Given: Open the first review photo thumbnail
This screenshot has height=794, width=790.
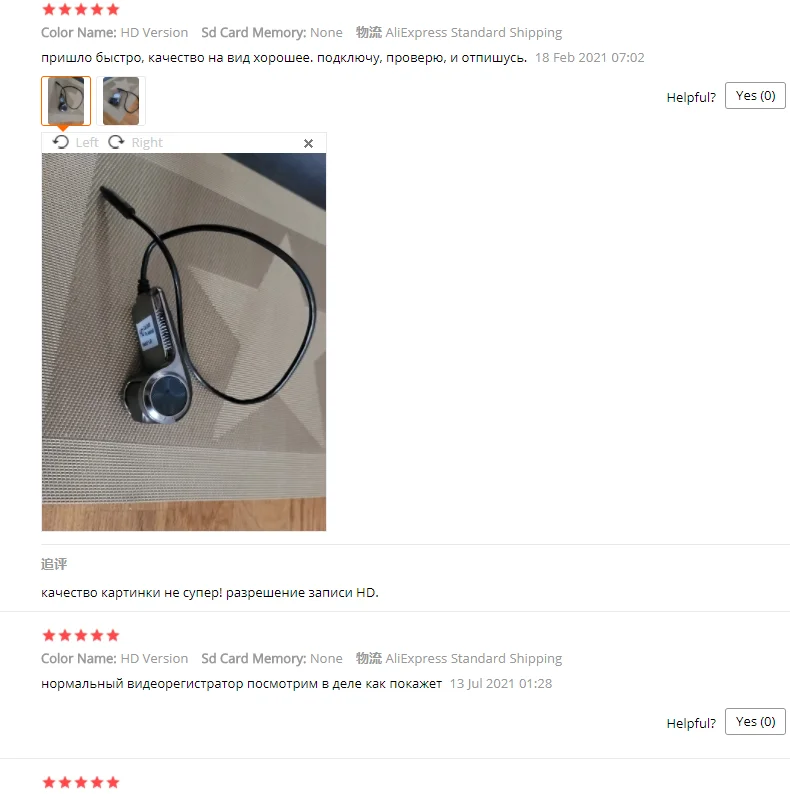Looking at the screenshot, I should 66,101.
